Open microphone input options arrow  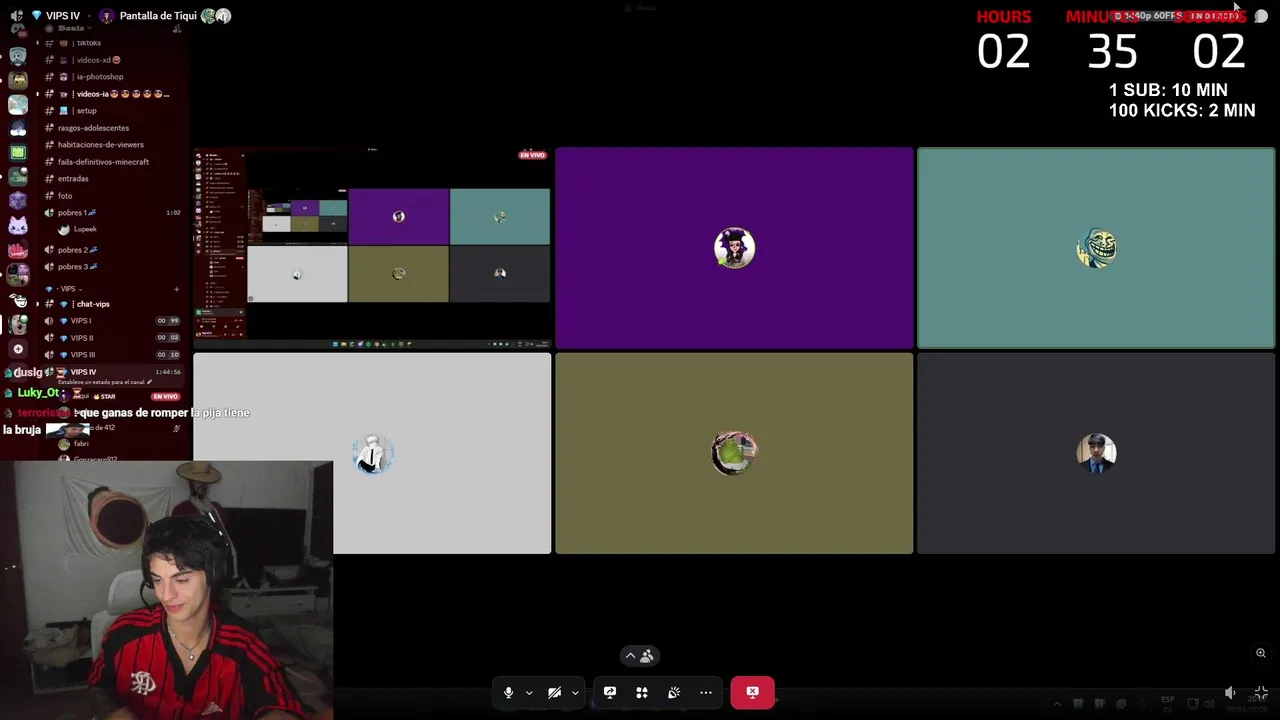point(529,693)
